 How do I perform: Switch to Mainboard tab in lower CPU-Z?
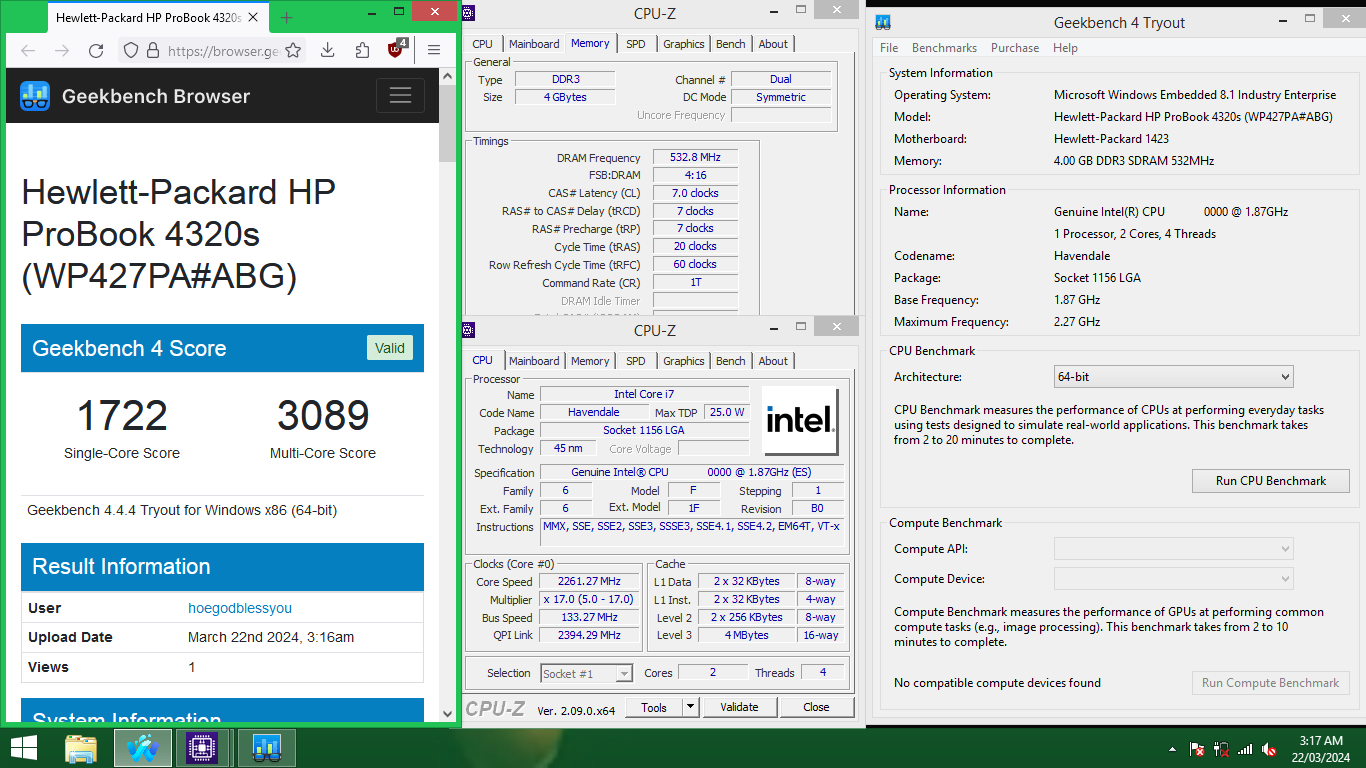tap(534, 361)
